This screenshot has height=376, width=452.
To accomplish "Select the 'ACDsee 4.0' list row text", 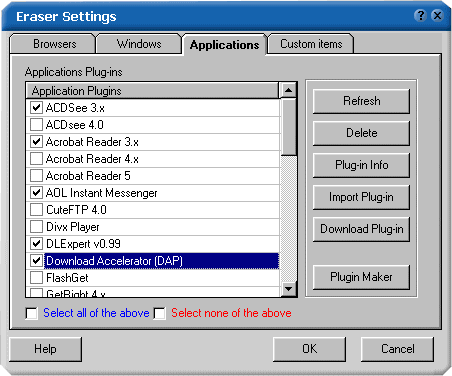I will point(75,125).
